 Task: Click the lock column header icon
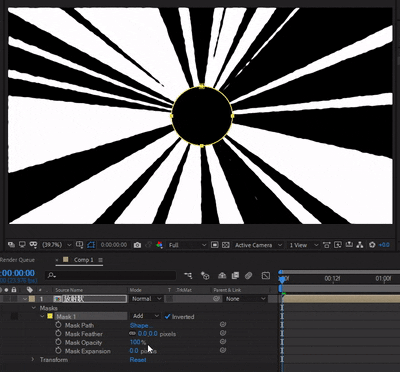[x=14, y=290]
